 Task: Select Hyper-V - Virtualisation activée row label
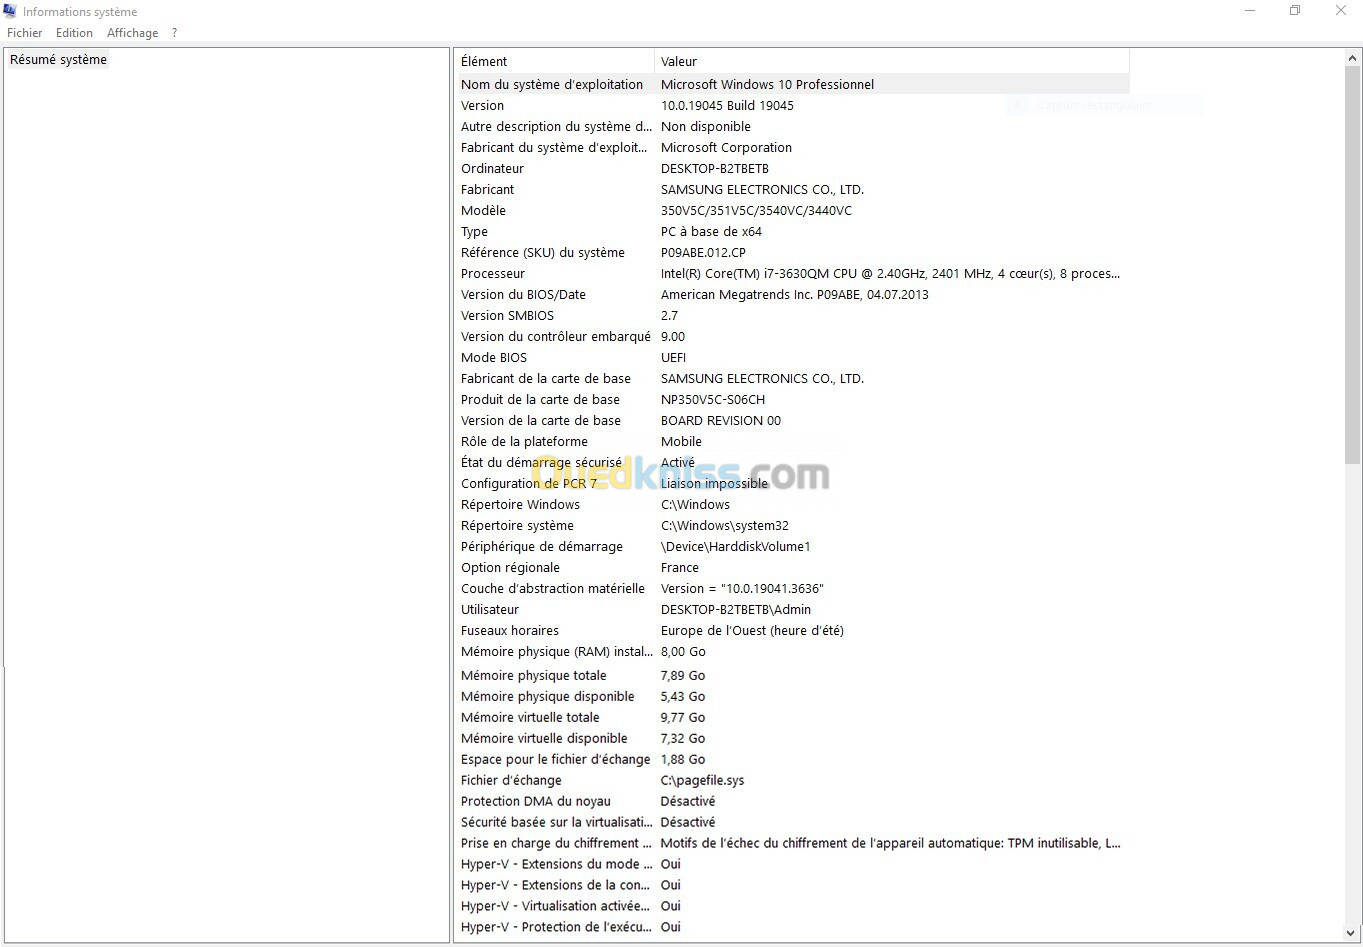point(556,907)
